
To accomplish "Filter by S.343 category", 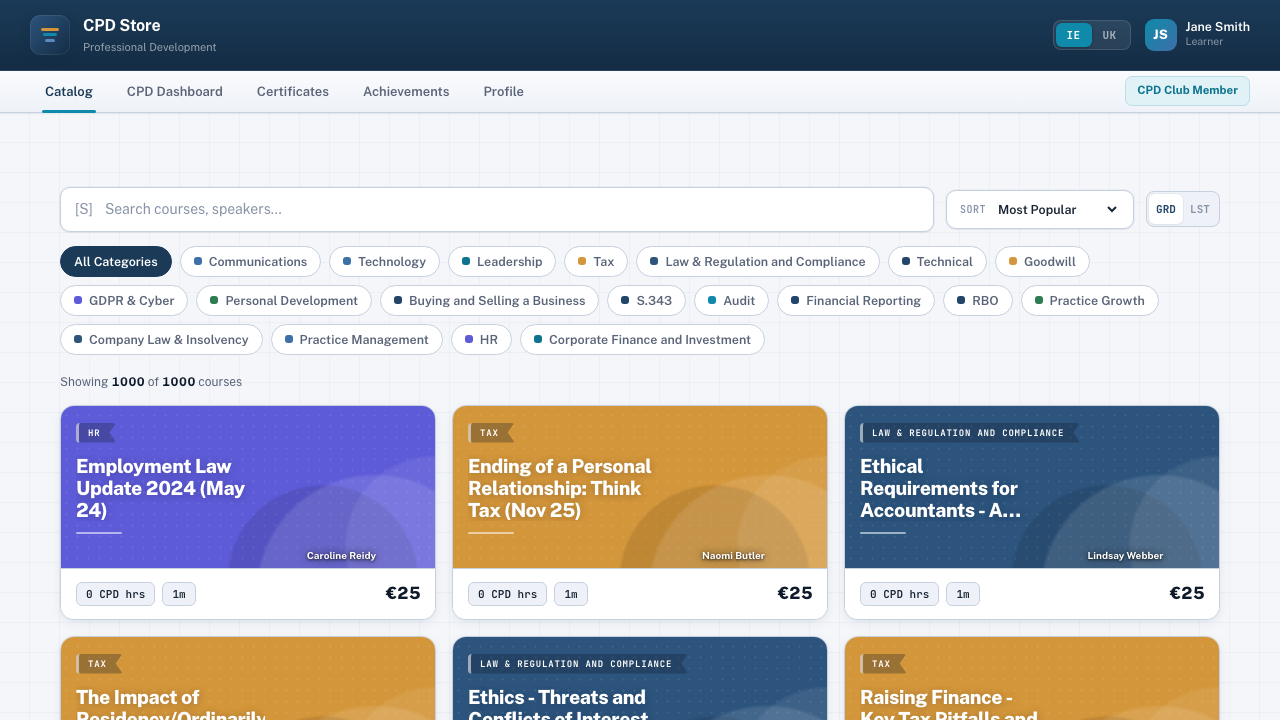I will 647,301.
